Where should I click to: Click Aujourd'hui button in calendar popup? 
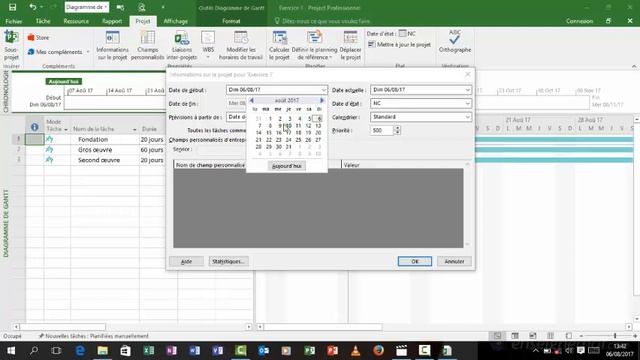pyautogui.click(x=287, y=166)
